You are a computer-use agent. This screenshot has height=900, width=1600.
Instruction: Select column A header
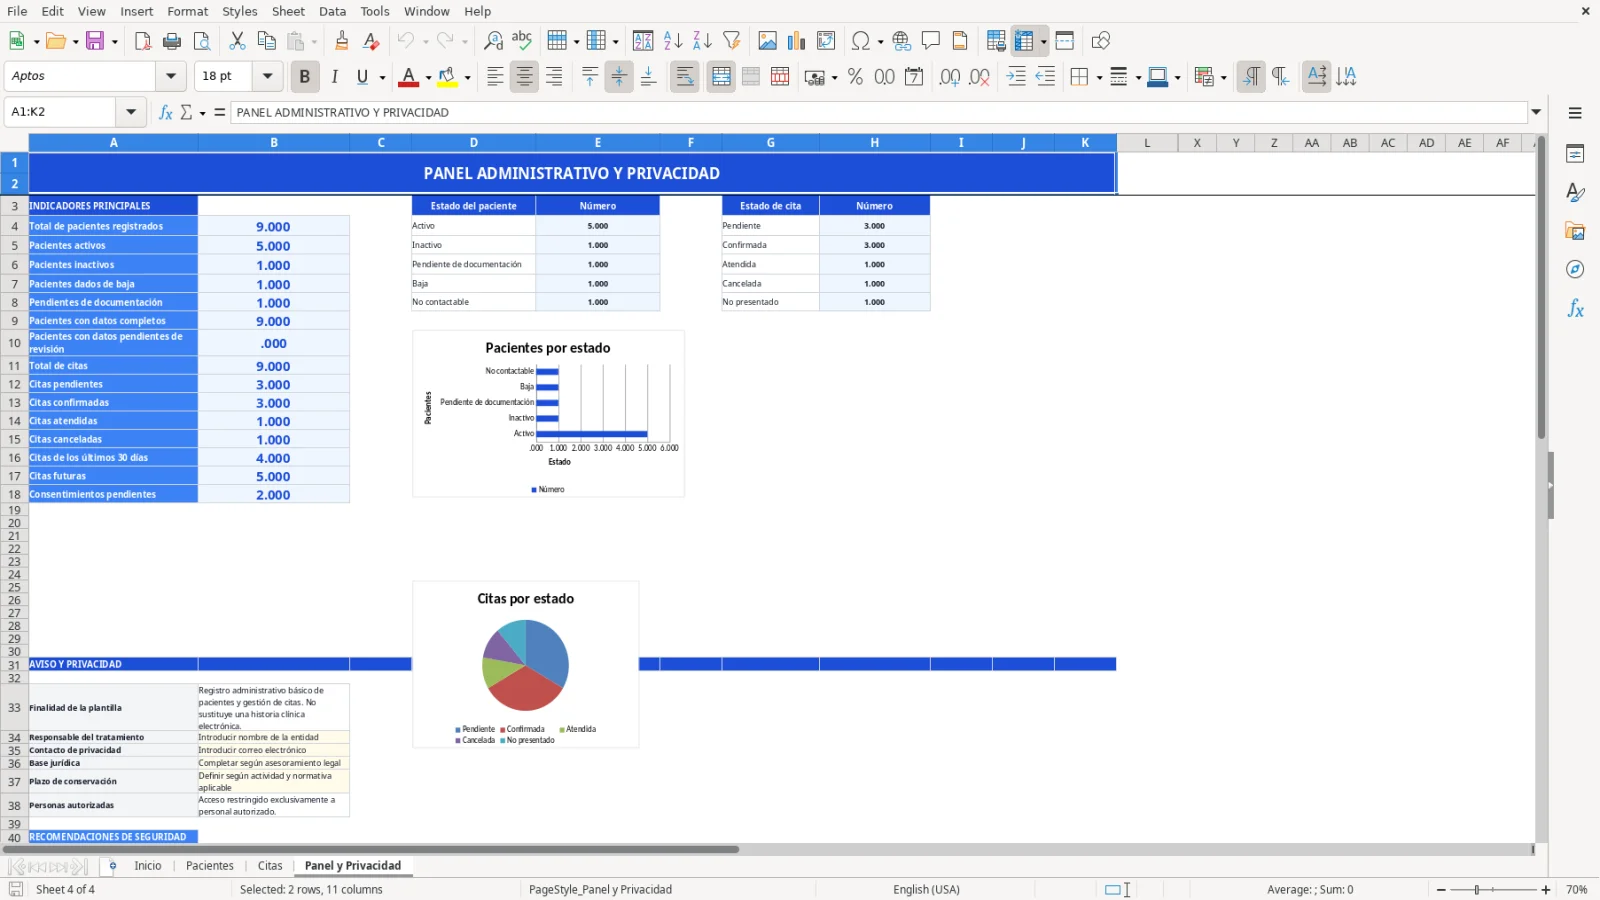pyautogui.click(x=114, y=143)
